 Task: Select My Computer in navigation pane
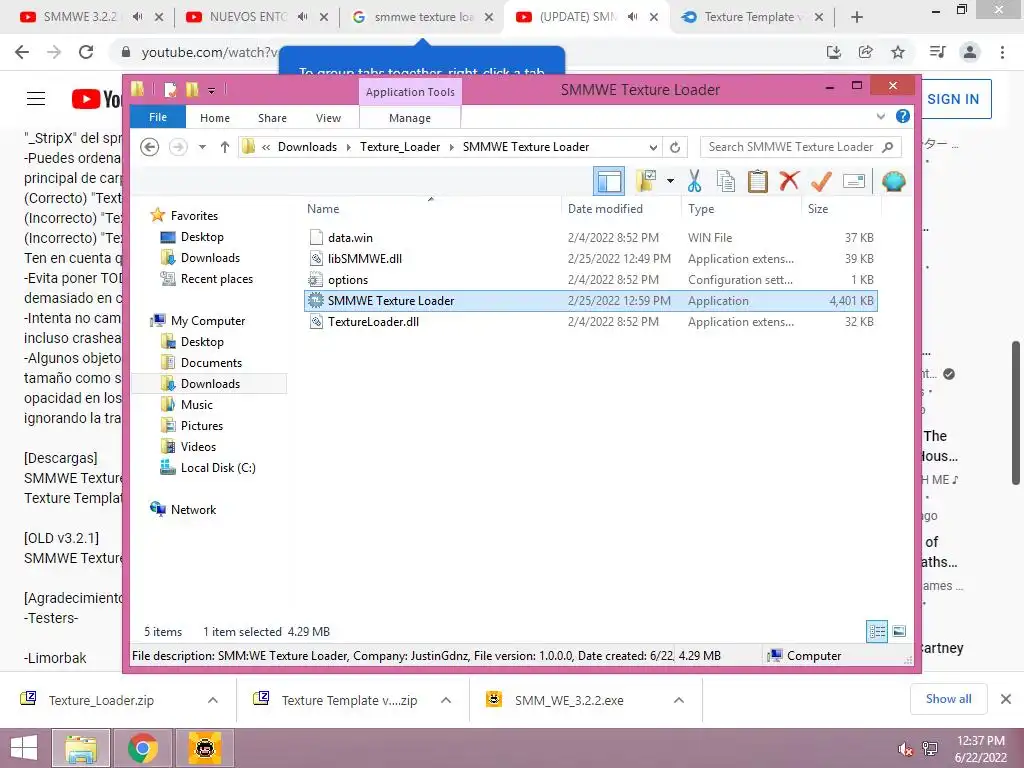[208, 321]
